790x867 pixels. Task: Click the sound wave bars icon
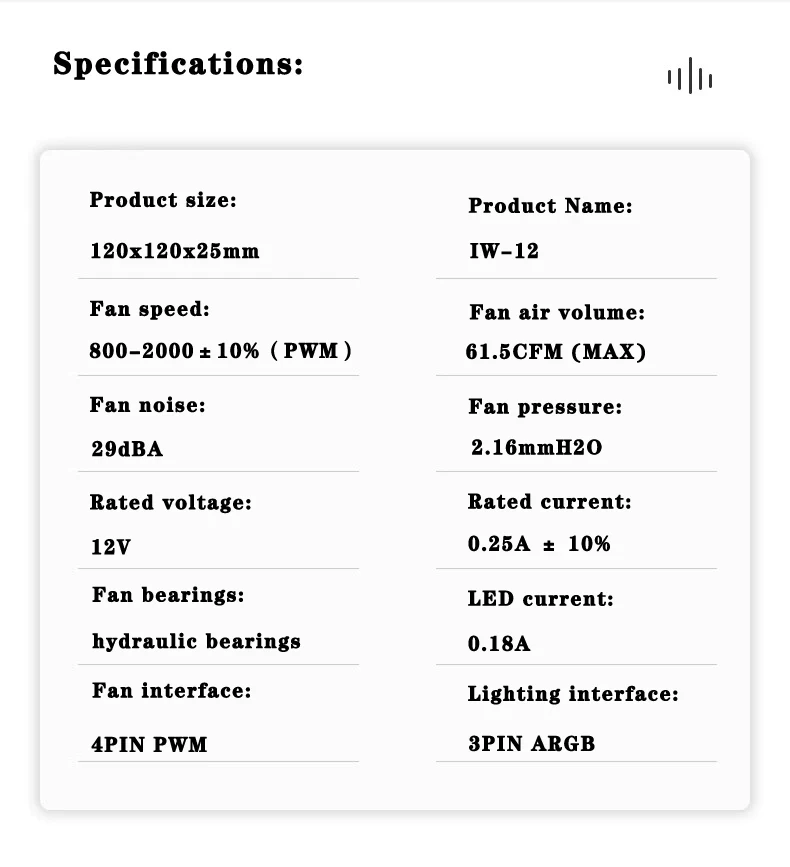point(690,78)
